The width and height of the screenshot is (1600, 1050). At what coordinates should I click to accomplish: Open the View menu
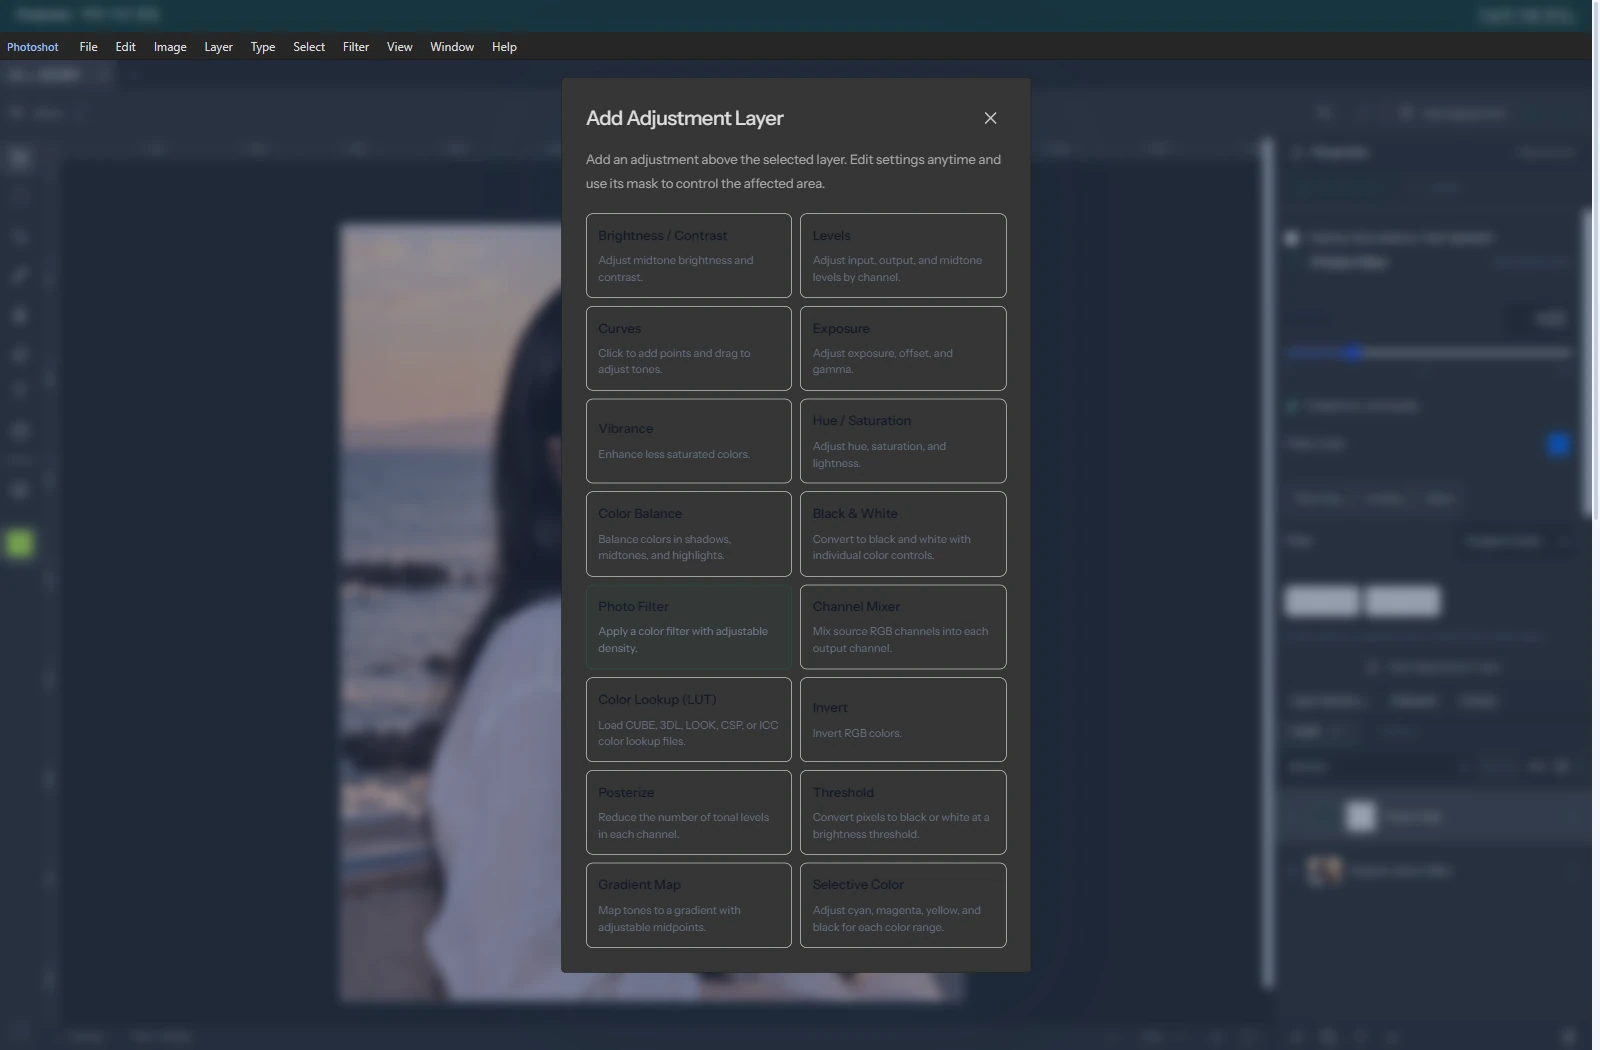(x=399, y=47)
